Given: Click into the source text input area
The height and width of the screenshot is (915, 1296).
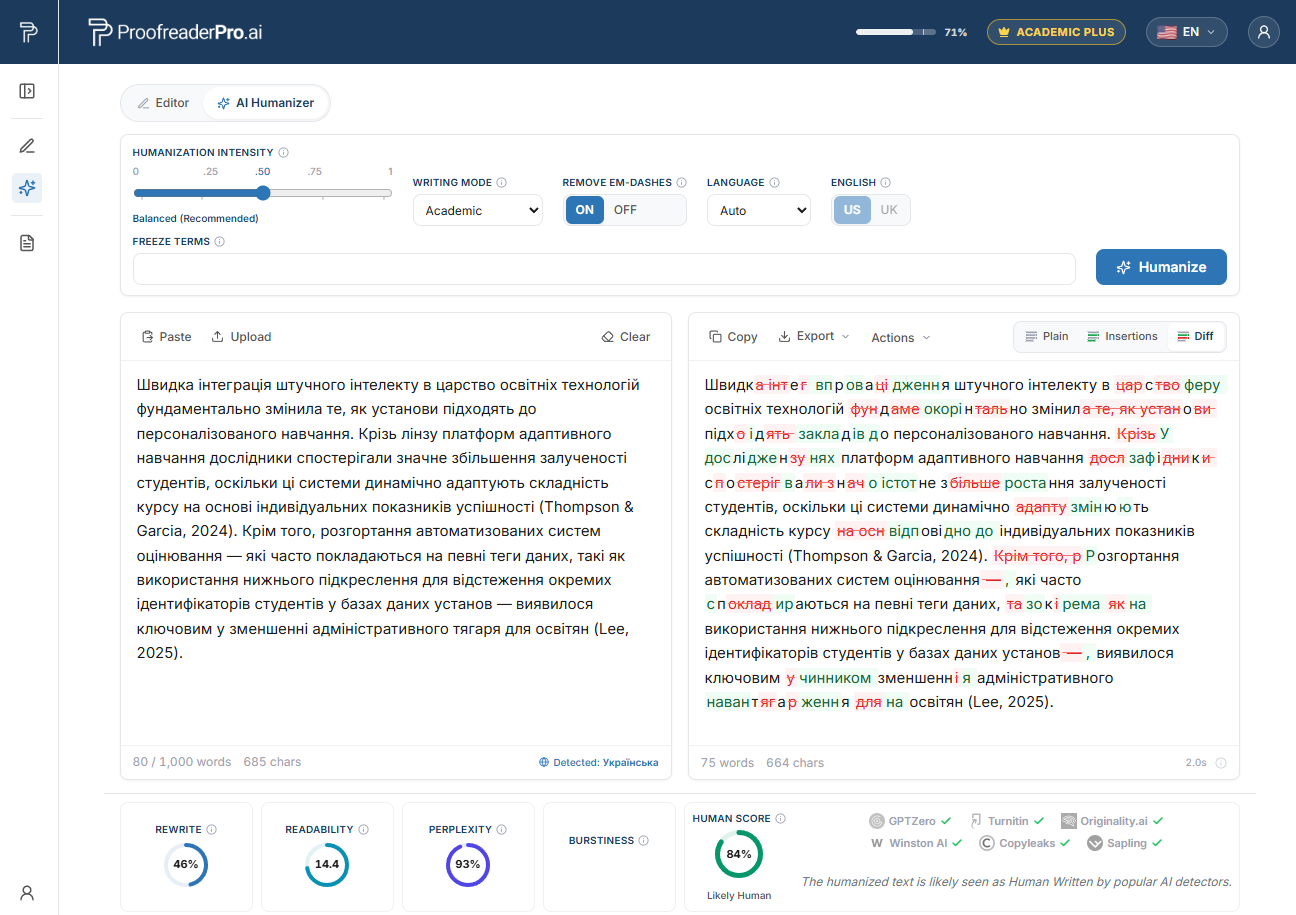Looking at the screenshot, I should pyautogui.click(x=396, y=552).
